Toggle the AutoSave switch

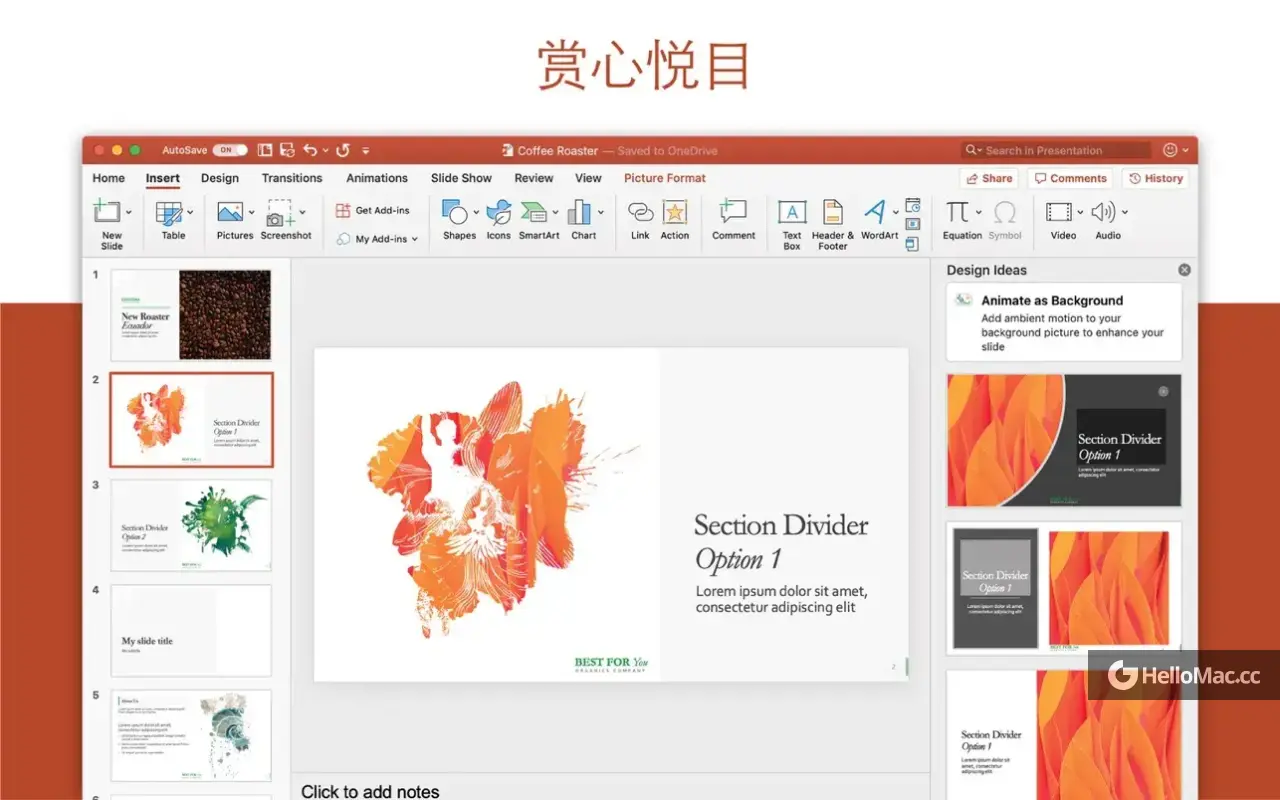(230, 150)
